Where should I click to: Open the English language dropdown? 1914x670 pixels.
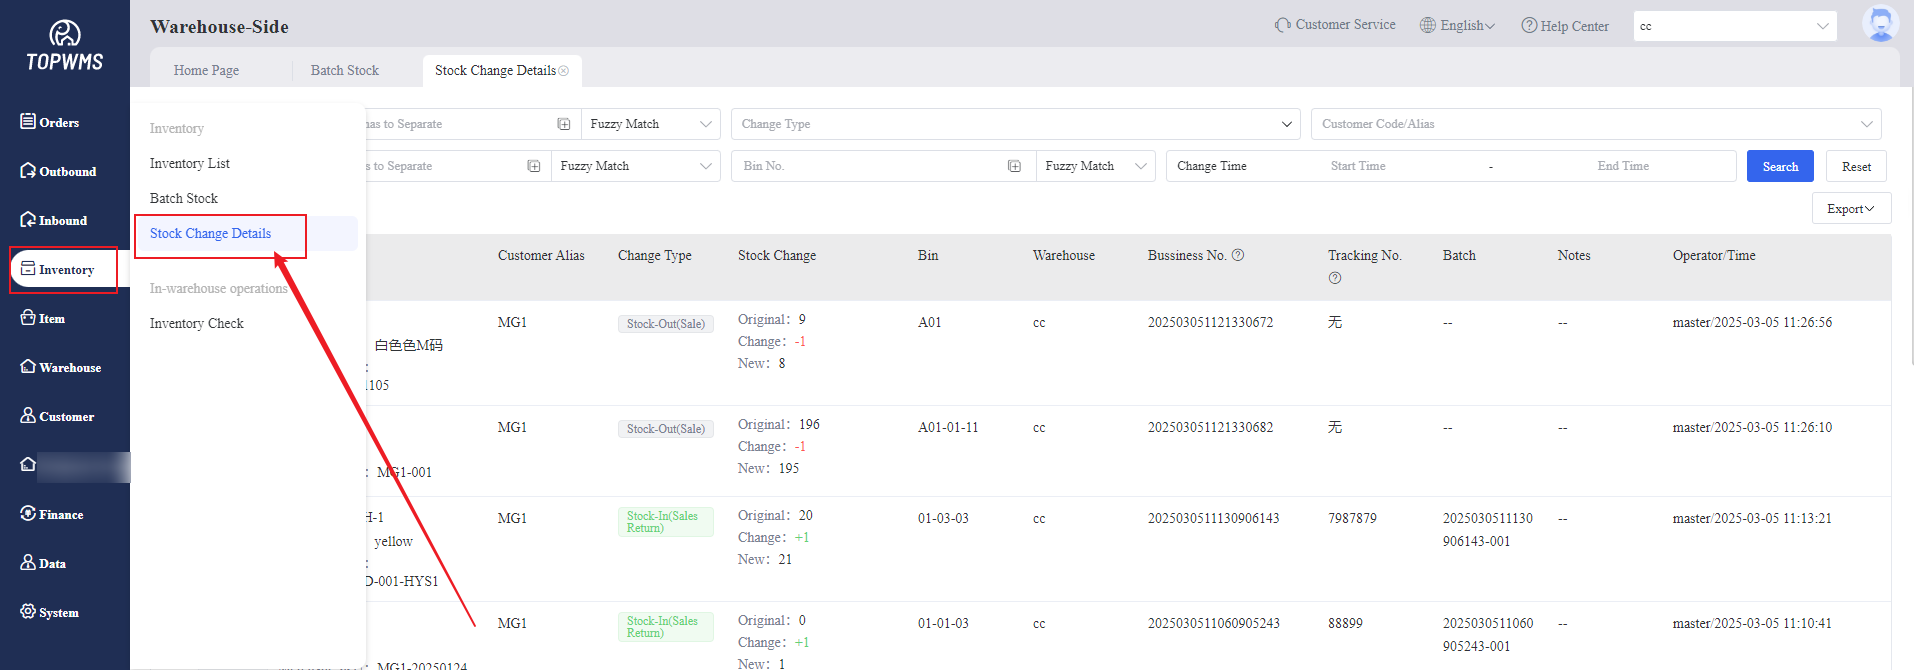point(1458,26)
